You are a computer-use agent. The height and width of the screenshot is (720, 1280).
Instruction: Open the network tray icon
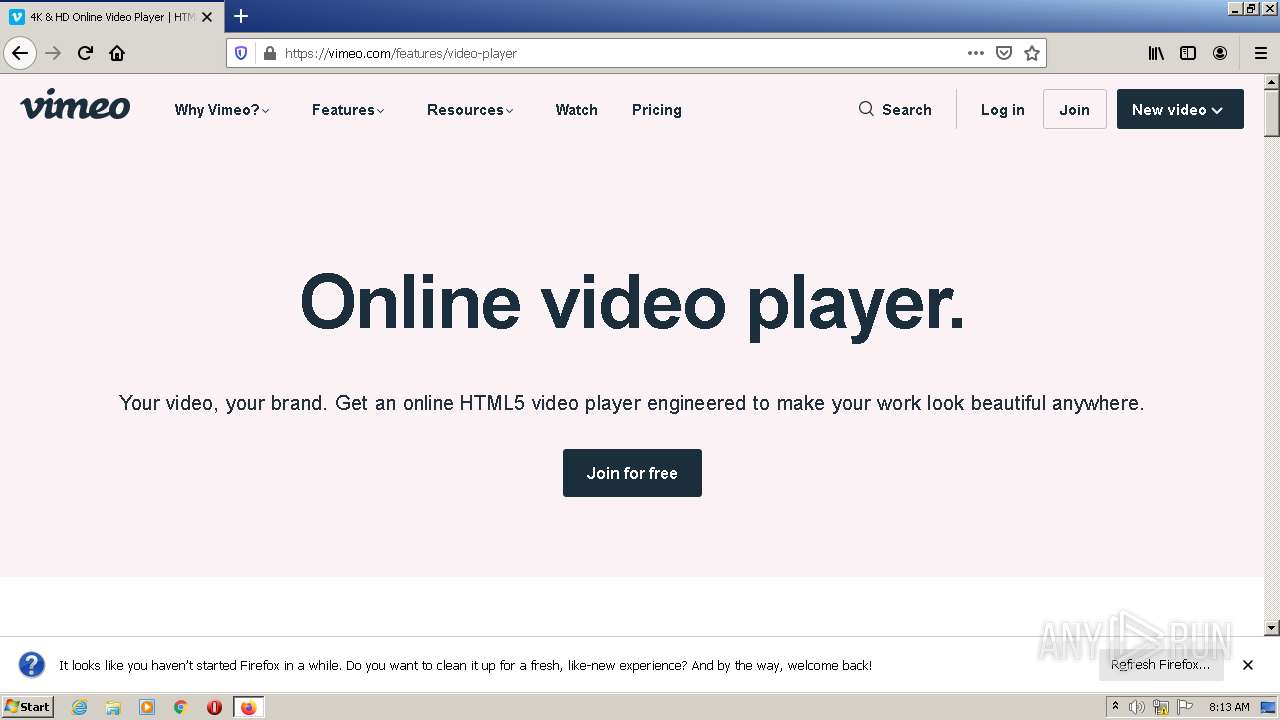[1161, 707]
